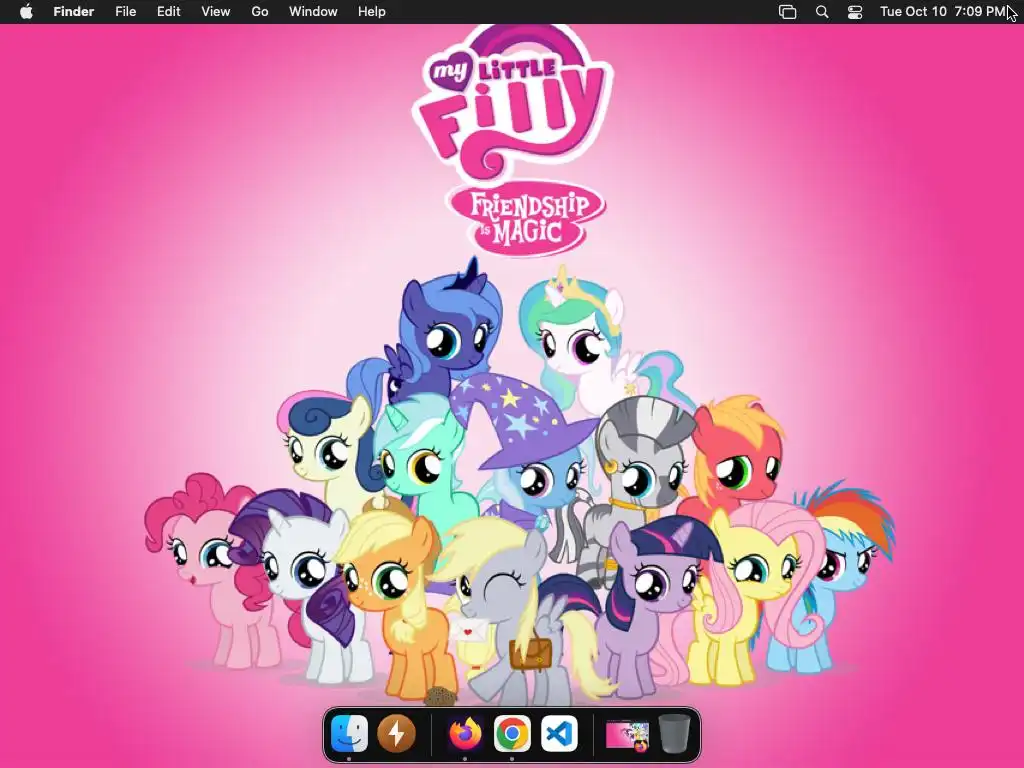Click the date and time display
The image size is (1024, 768).
[944, 12]
